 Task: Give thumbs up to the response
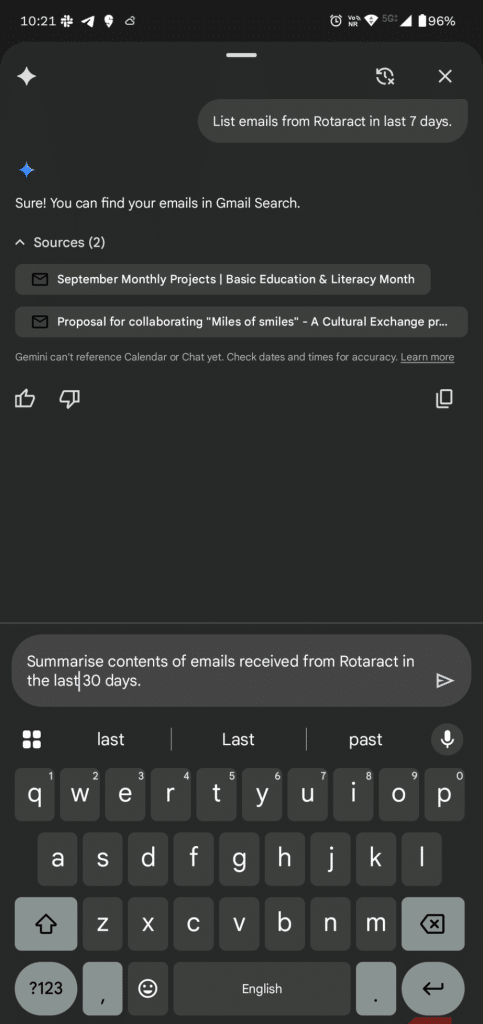coord(25,398)
